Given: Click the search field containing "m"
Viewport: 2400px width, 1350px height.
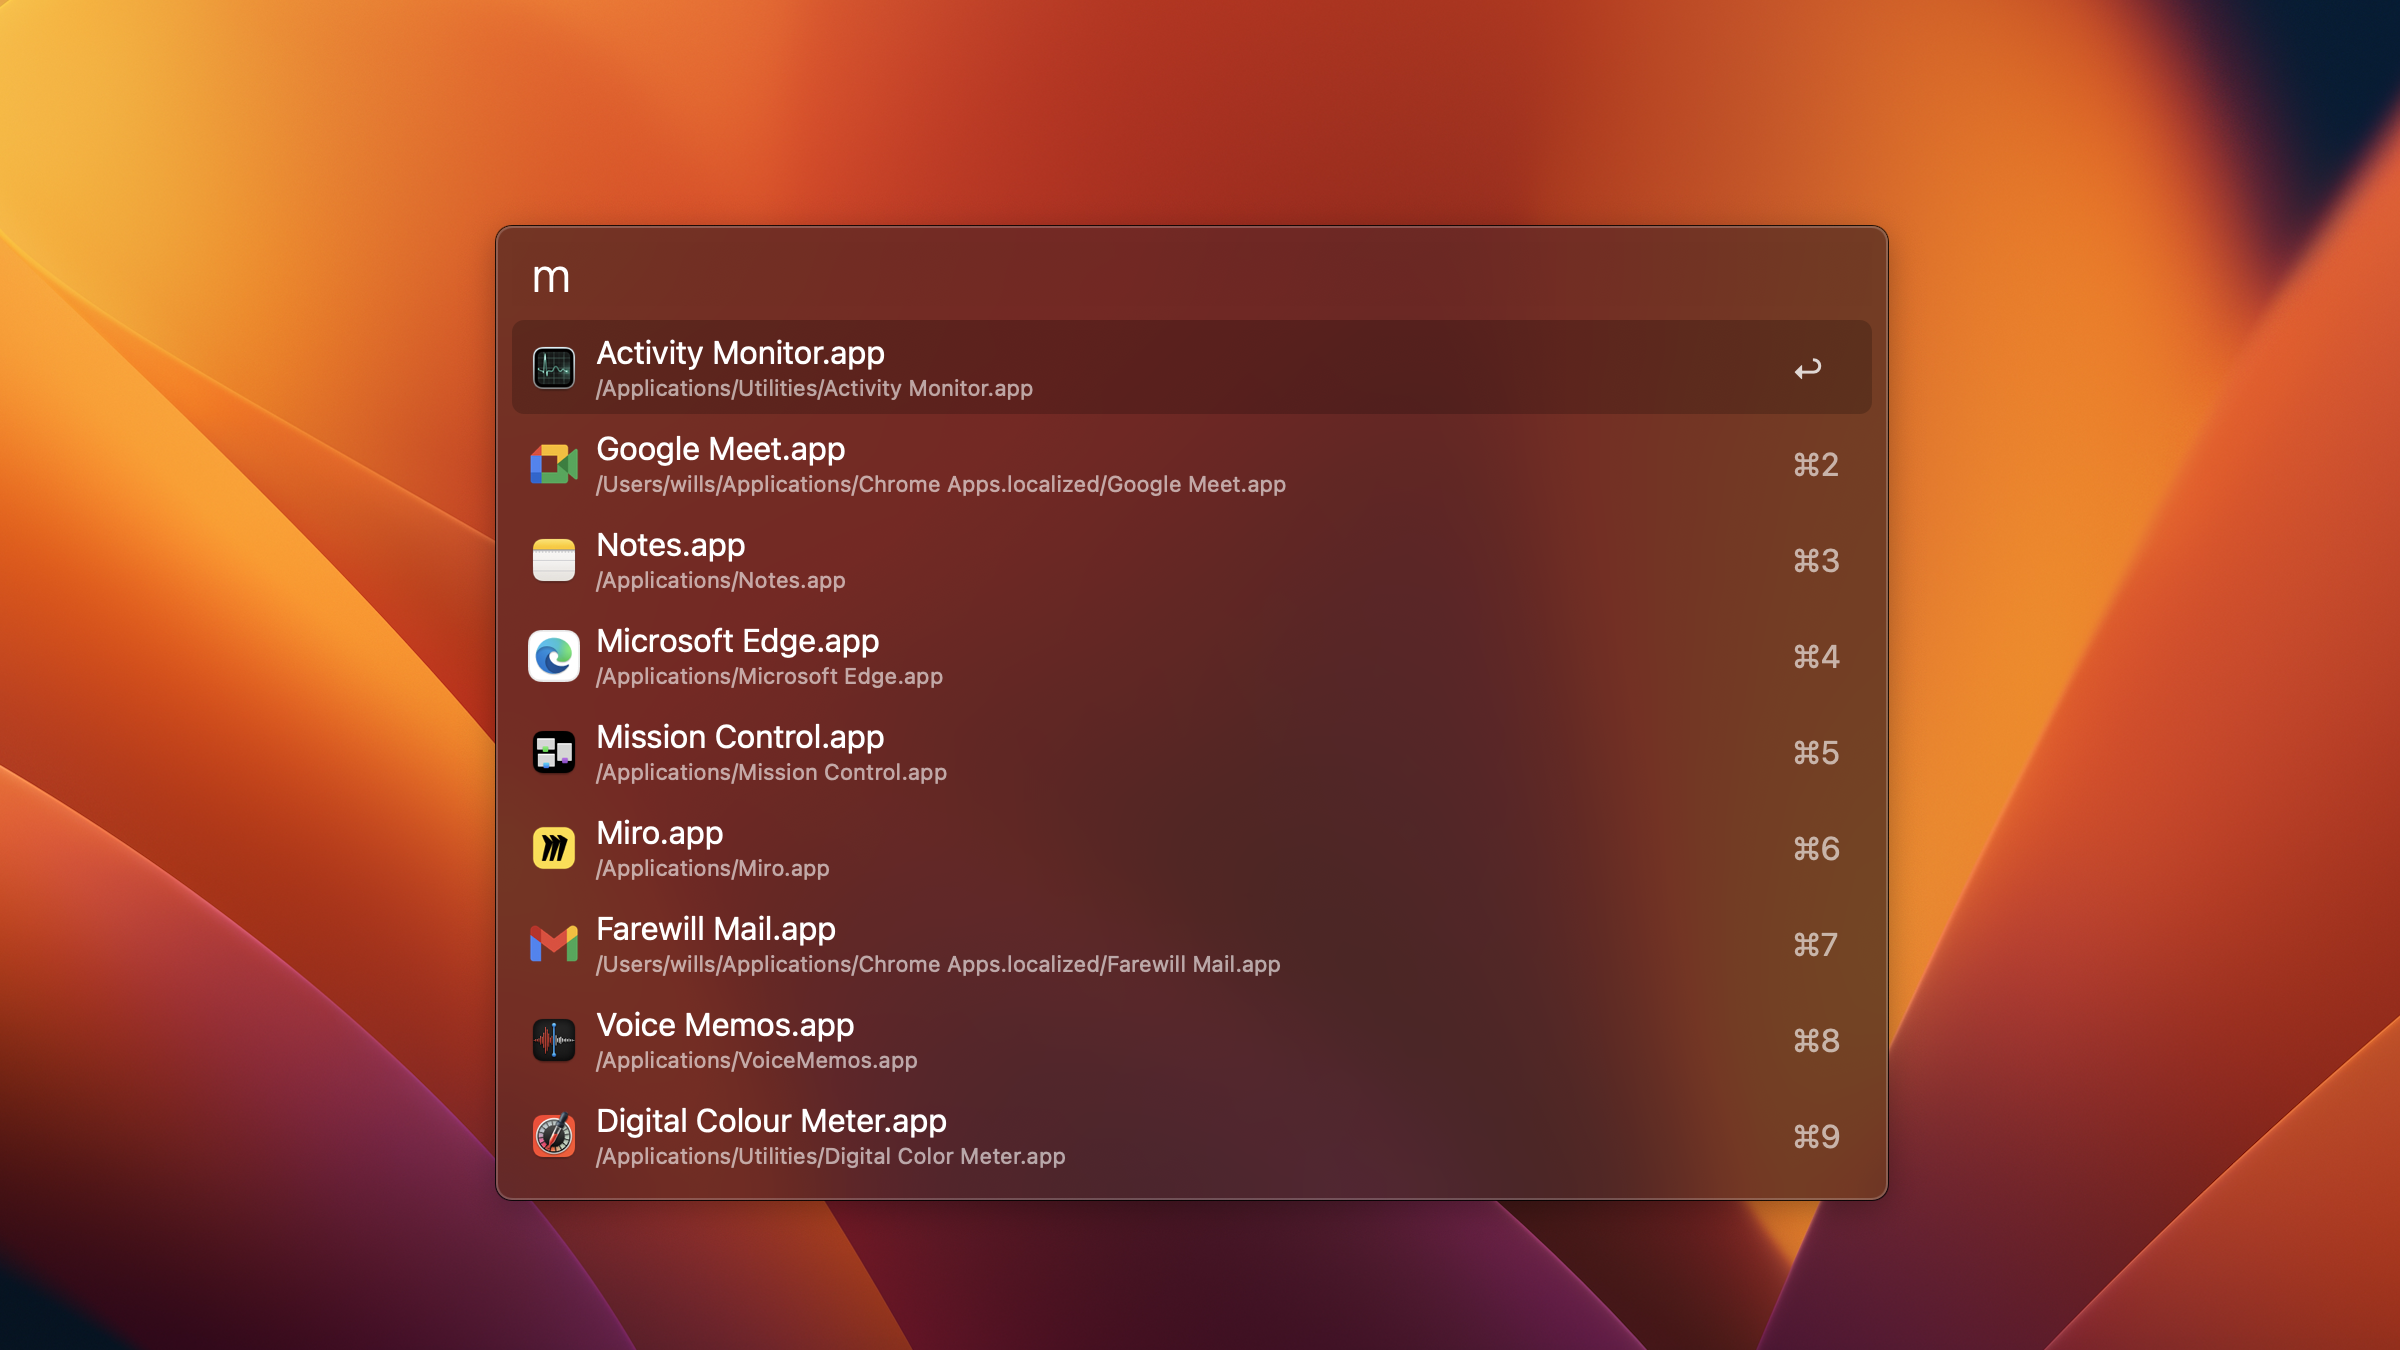Looking at the screenshot, I should click(x=1190, y=277).
